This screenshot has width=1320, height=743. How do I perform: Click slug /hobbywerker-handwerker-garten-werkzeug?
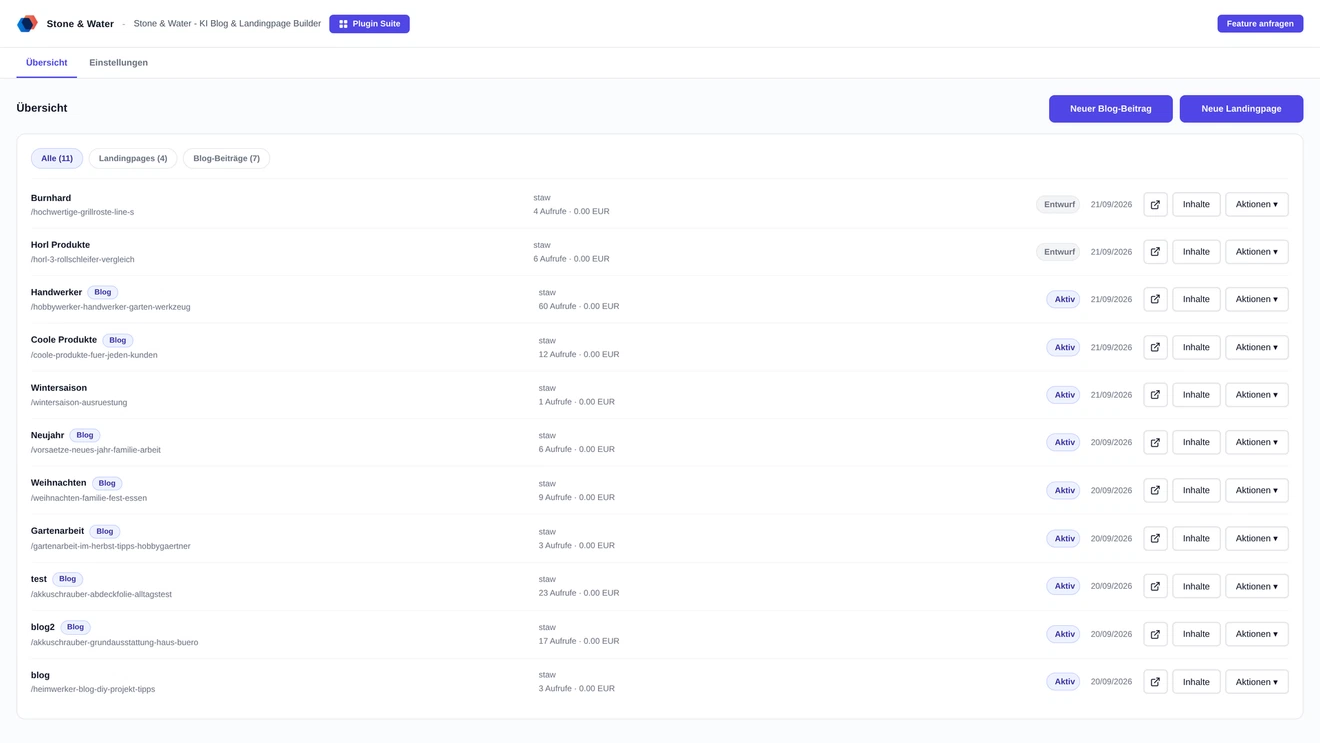[111, 307]
